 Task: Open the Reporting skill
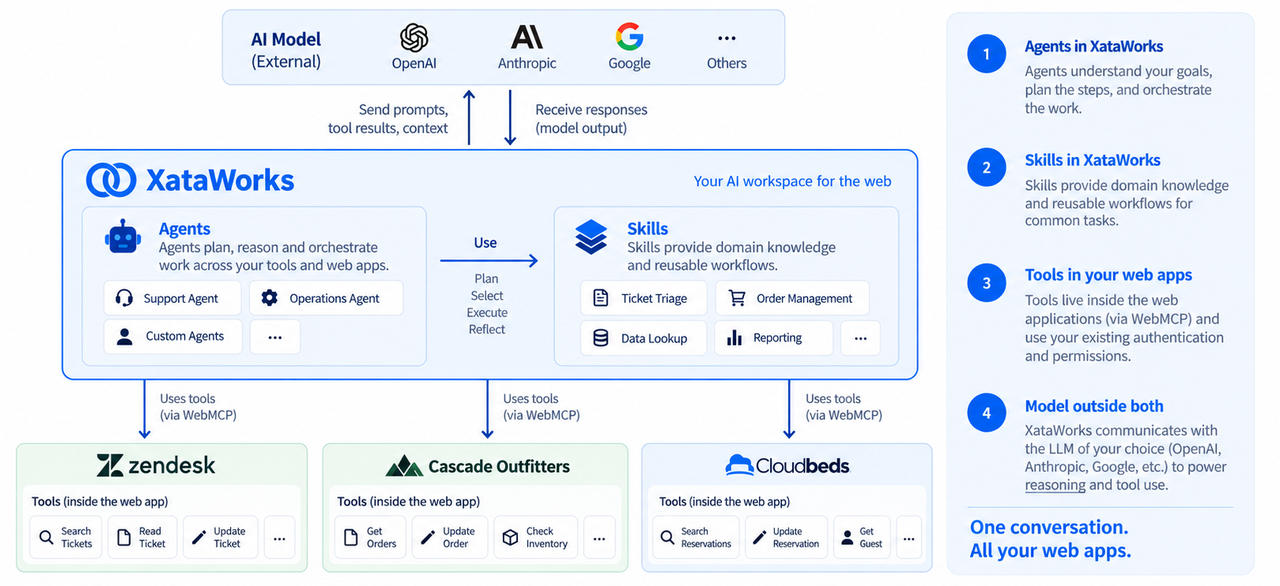[x=774, y=338]
